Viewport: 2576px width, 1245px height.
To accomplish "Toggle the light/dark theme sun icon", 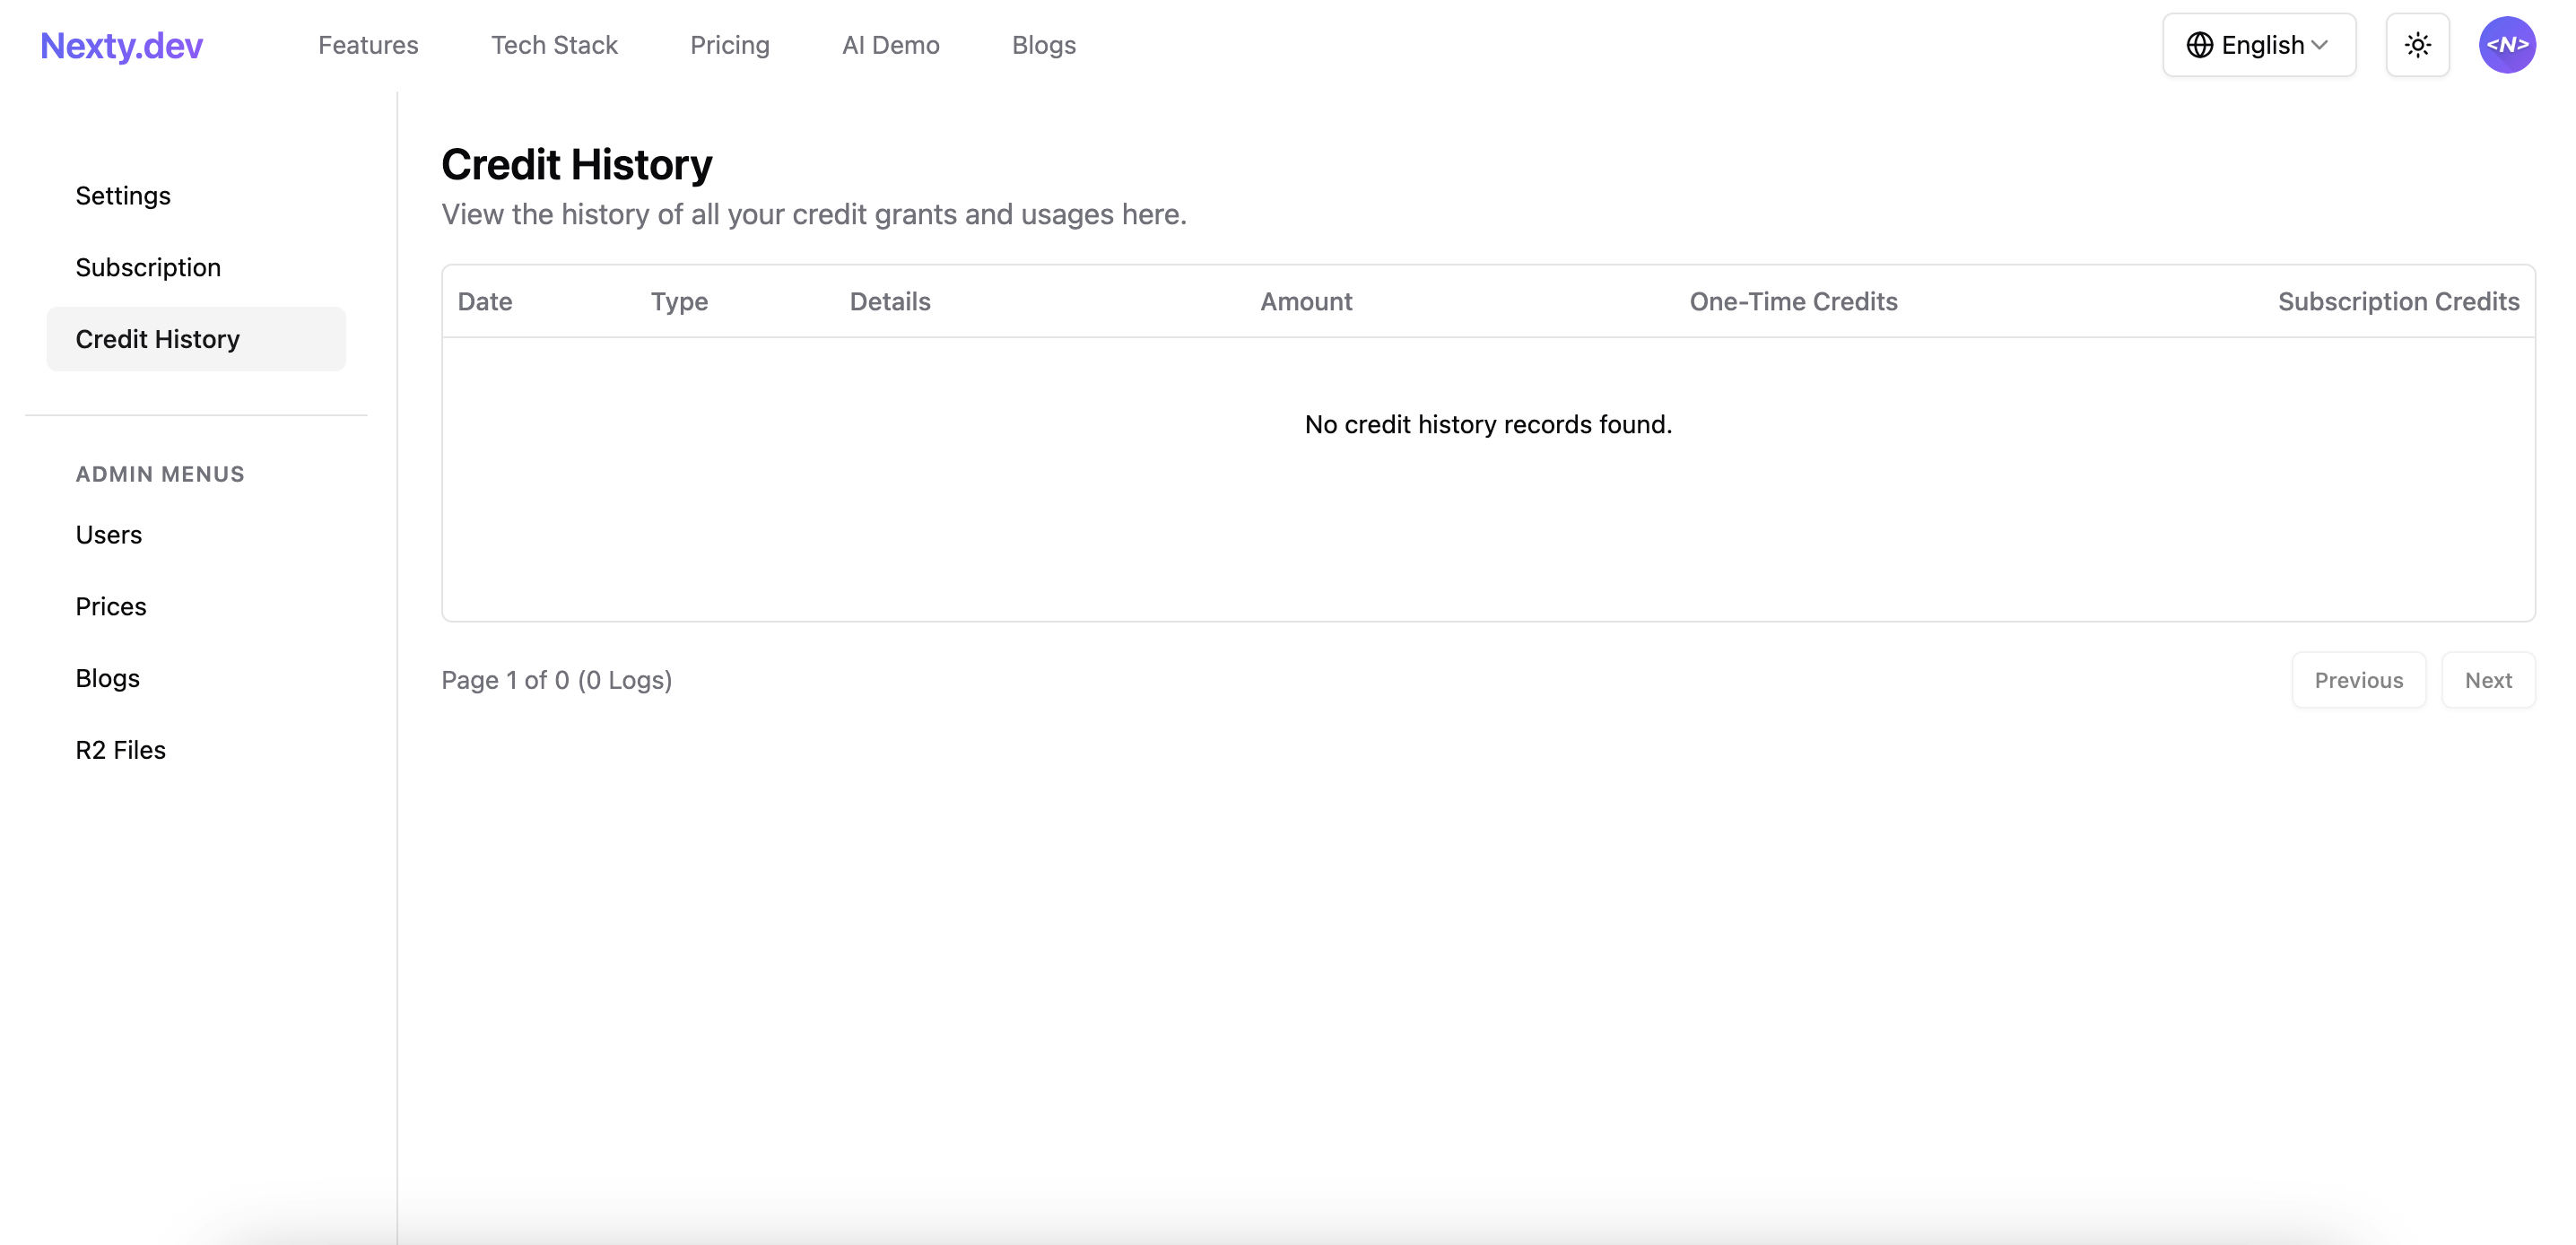I will (x=2418, y=44).
